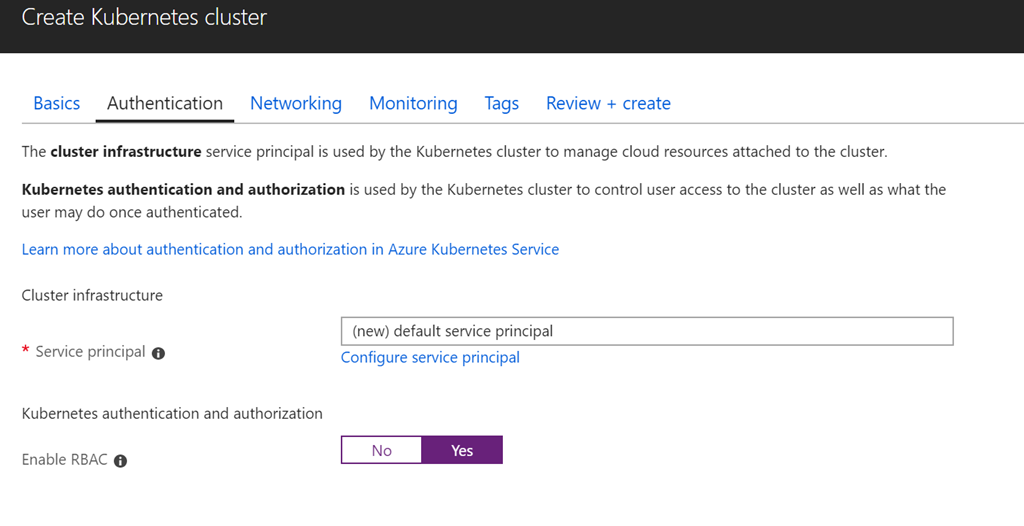
Task: Click the non-bold Kubernetes authentication section heading above Enable RBAC
Action: click(x=172, y=412)
